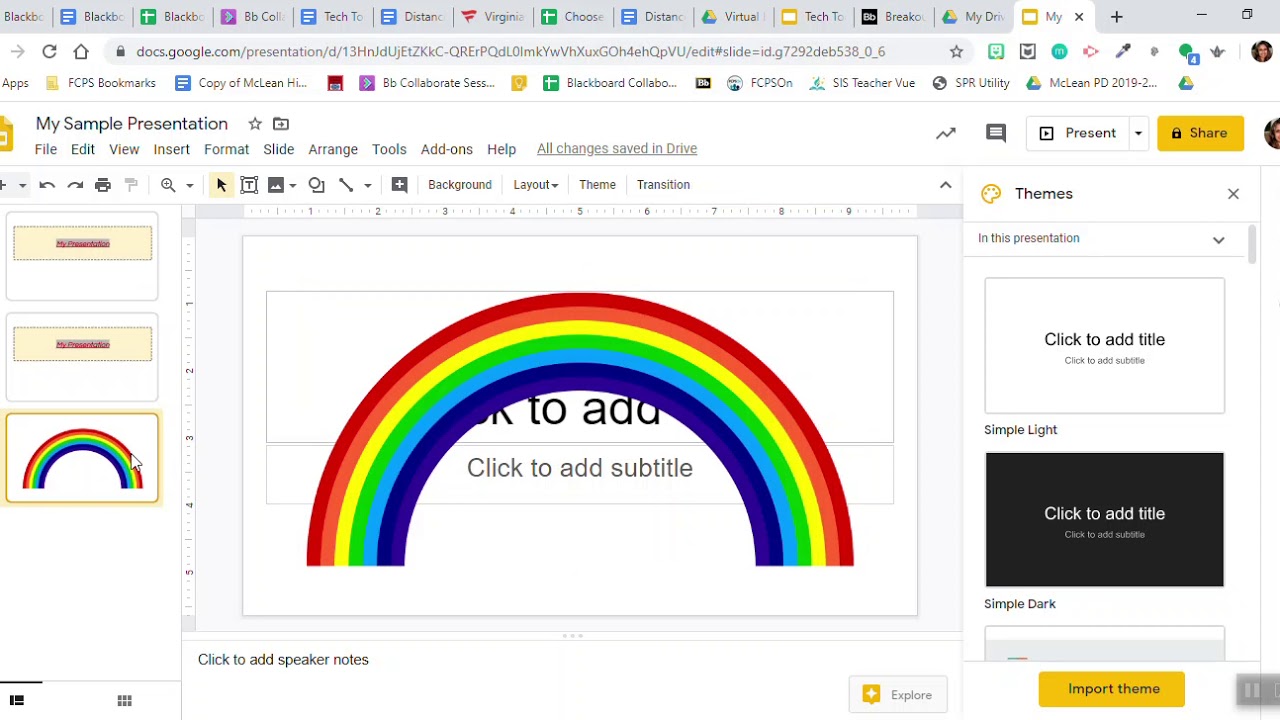
Task: Click the Theme button in toolbar
Action: coord(597,185)
